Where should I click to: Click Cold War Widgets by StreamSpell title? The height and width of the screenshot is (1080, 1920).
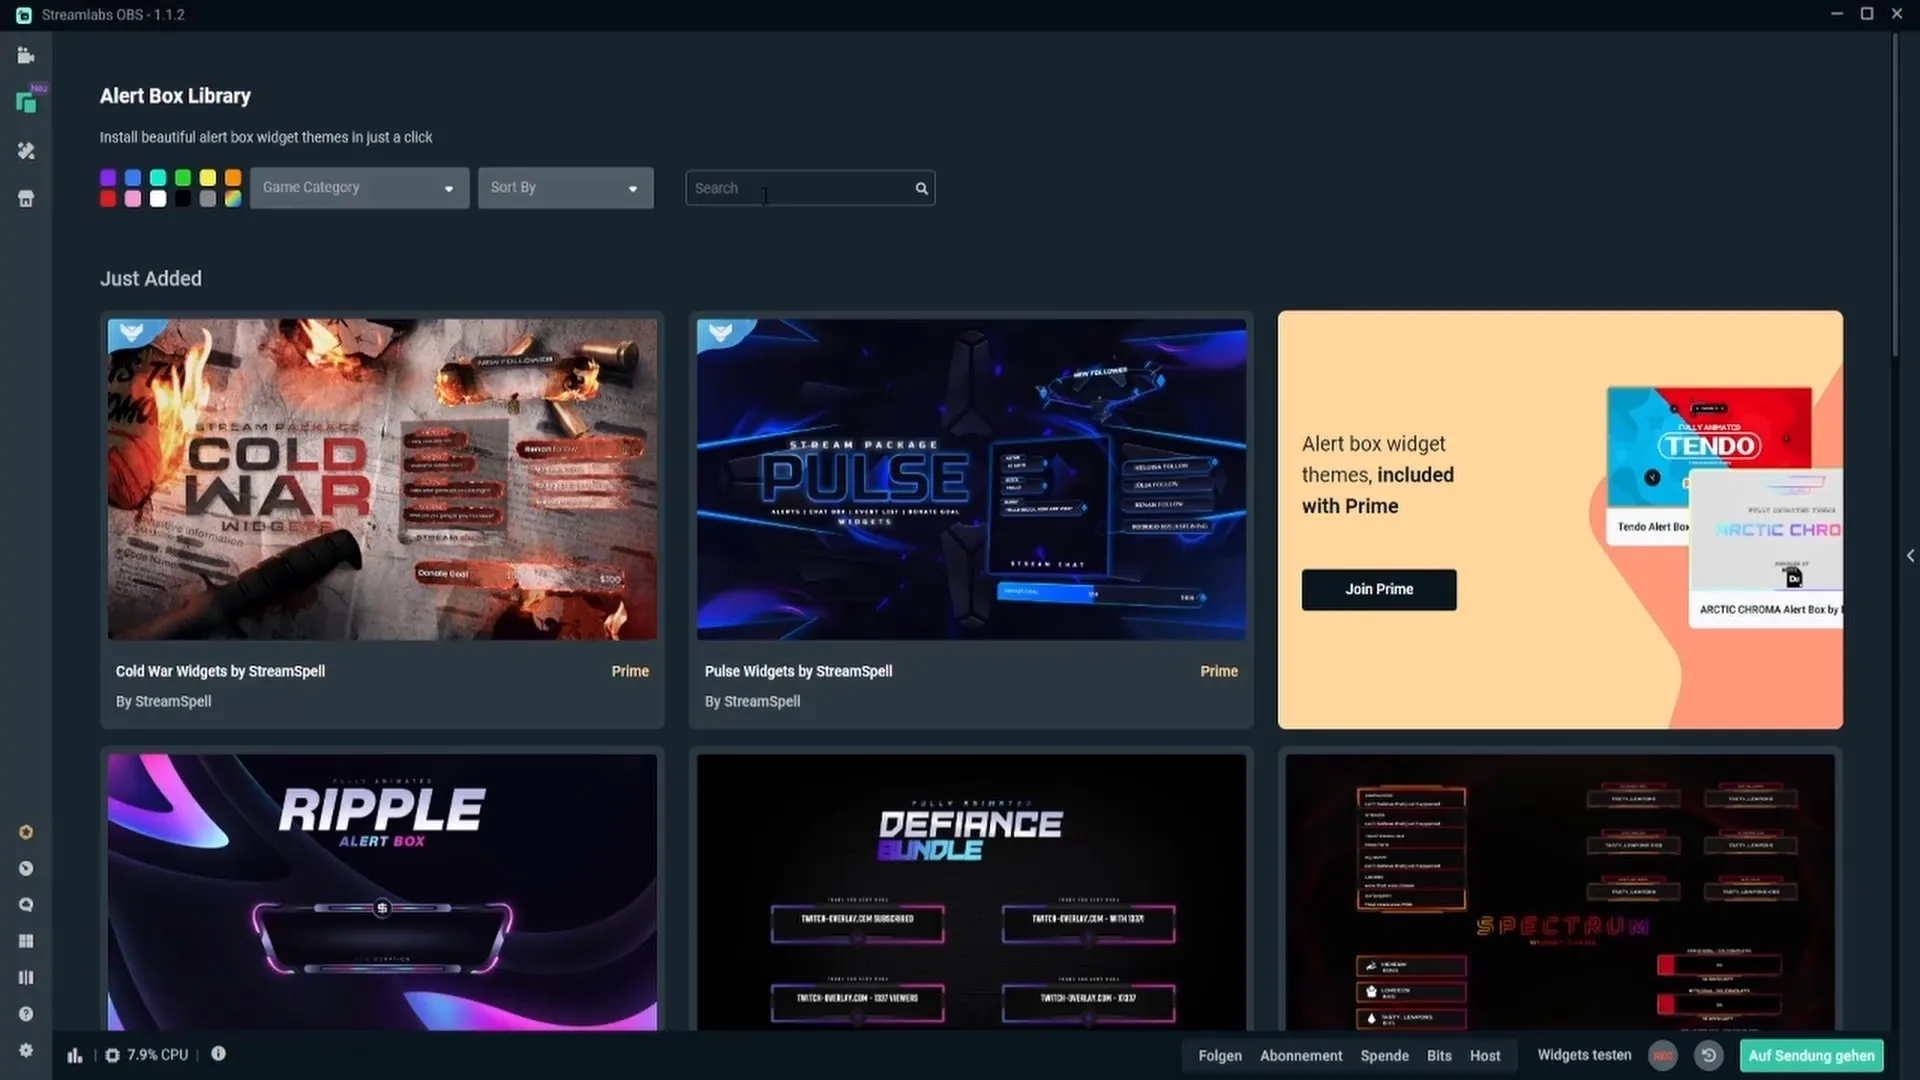pos(220,671)
